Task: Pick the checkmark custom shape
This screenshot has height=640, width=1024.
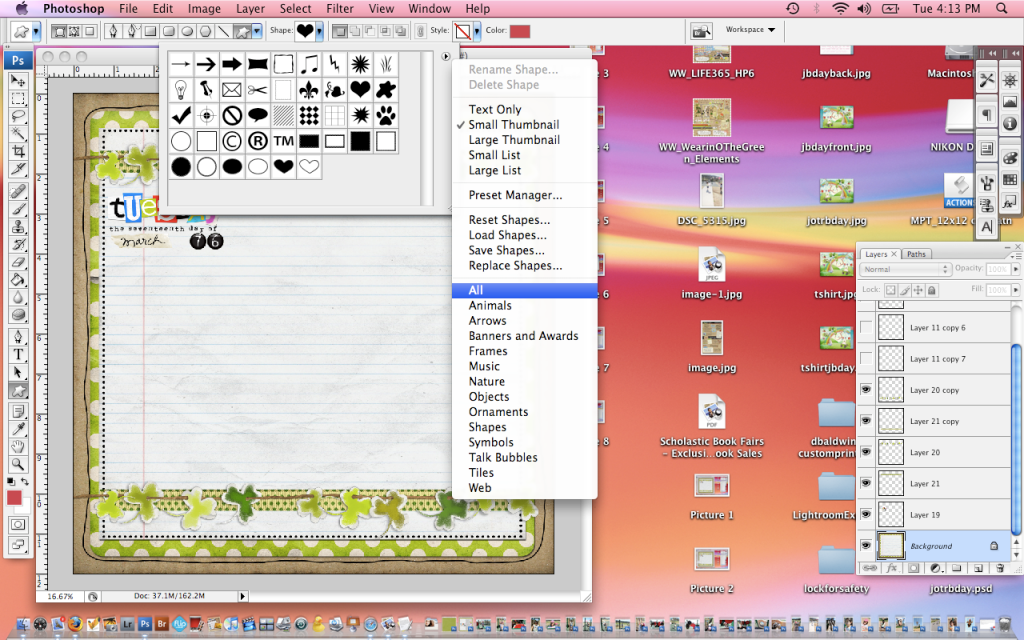Action: click(x=181, y=116)
